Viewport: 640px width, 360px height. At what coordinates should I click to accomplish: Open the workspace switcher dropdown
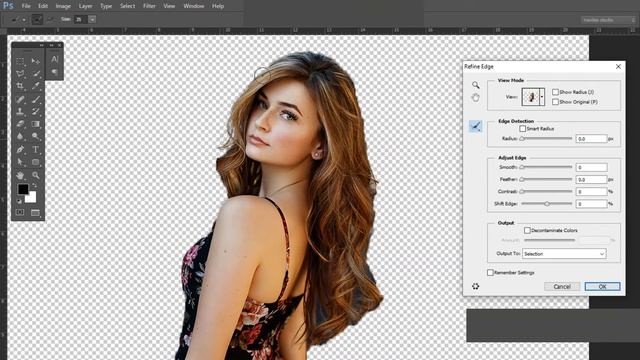608,20
